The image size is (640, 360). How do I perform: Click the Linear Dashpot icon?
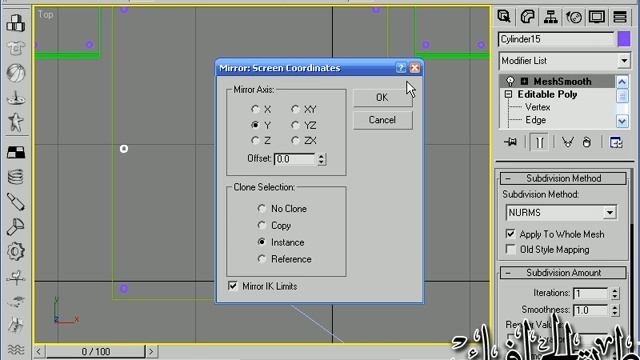pyautogui.click(x=16, y=202)
